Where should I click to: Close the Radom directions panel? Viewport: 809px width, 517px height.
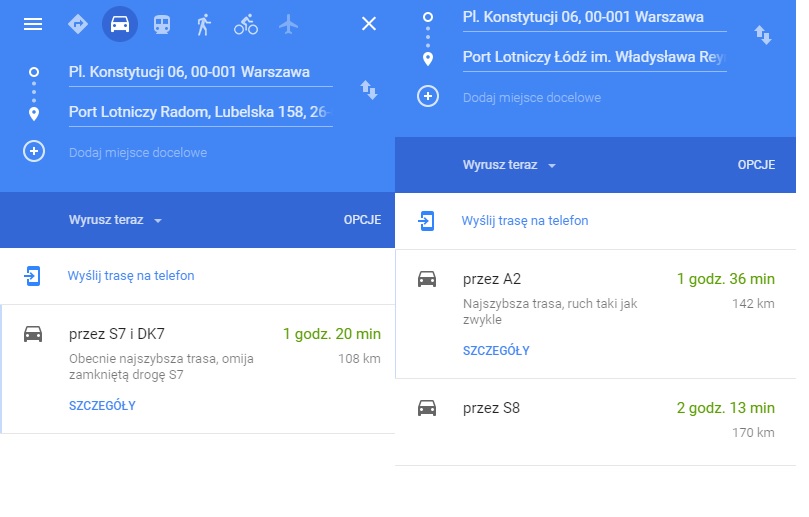click(369, 24)
